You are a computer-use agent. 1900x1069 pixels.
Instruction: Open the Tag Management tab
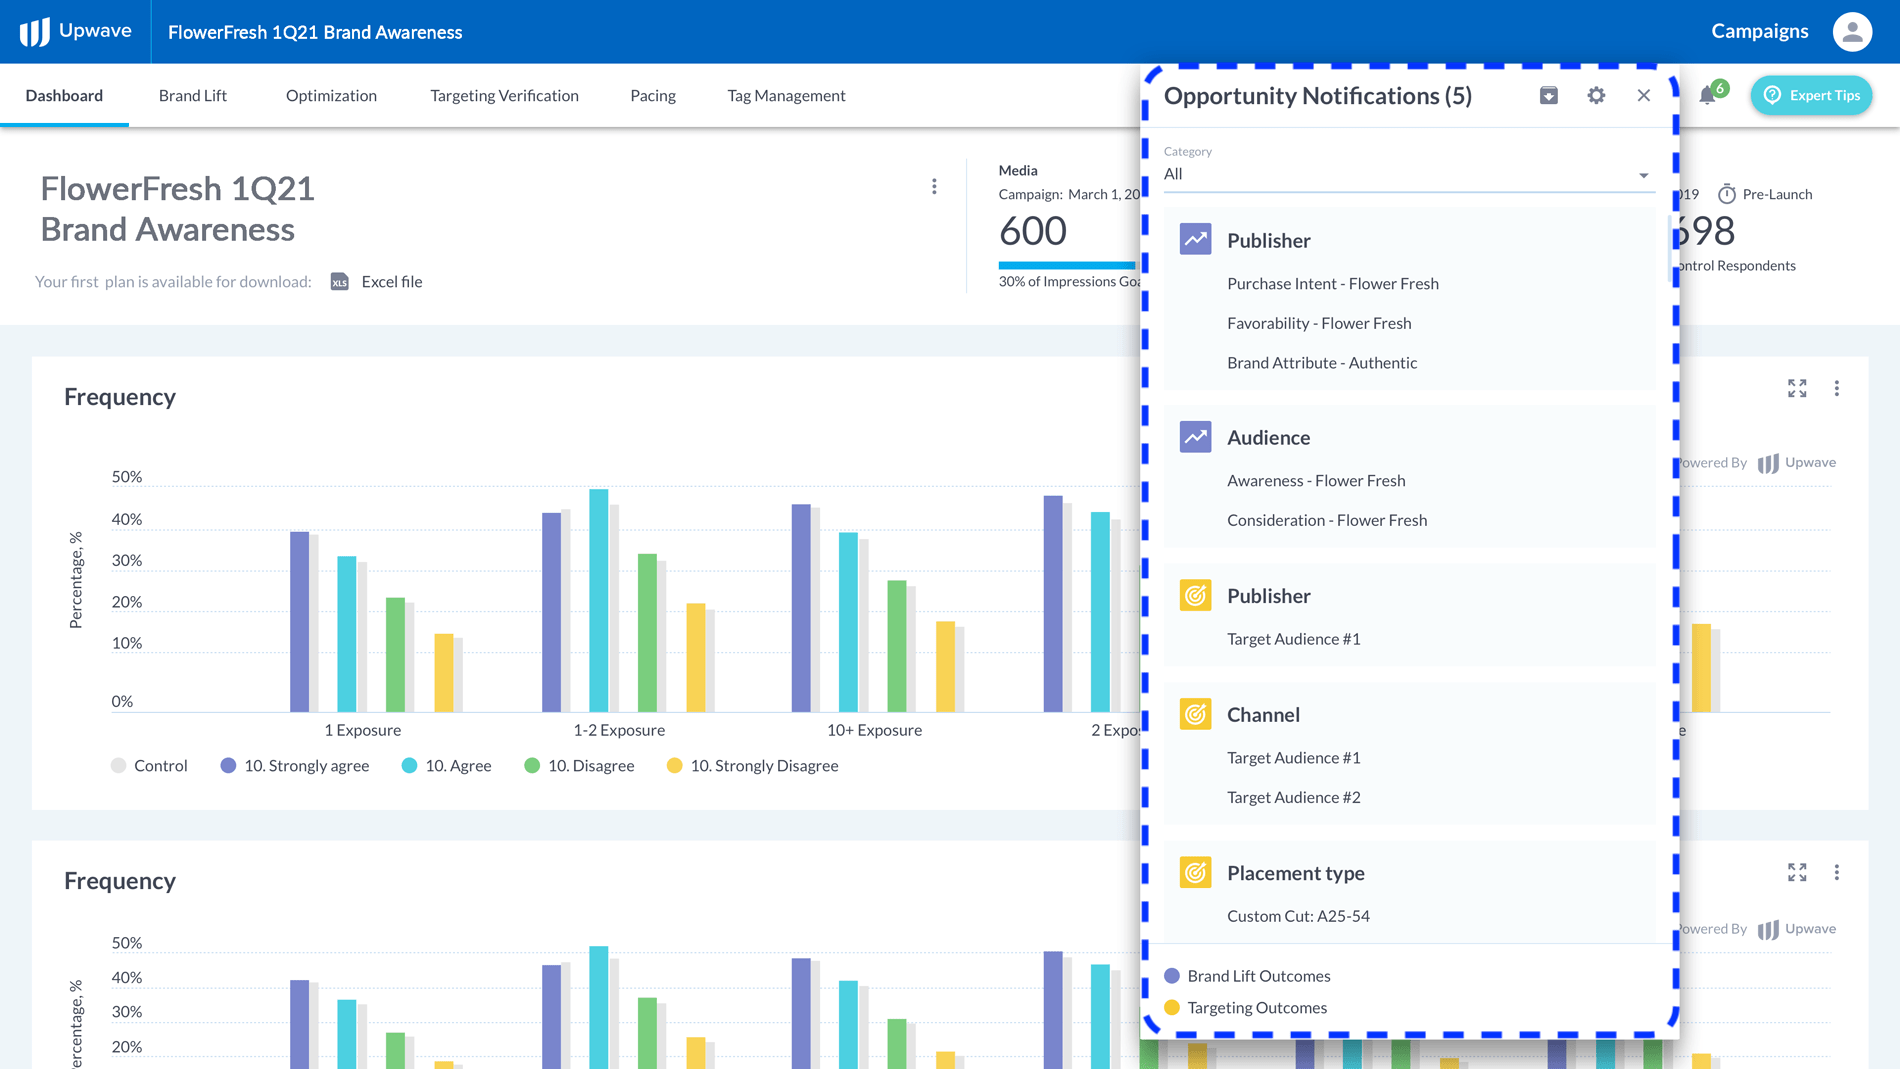coord(786,96)
